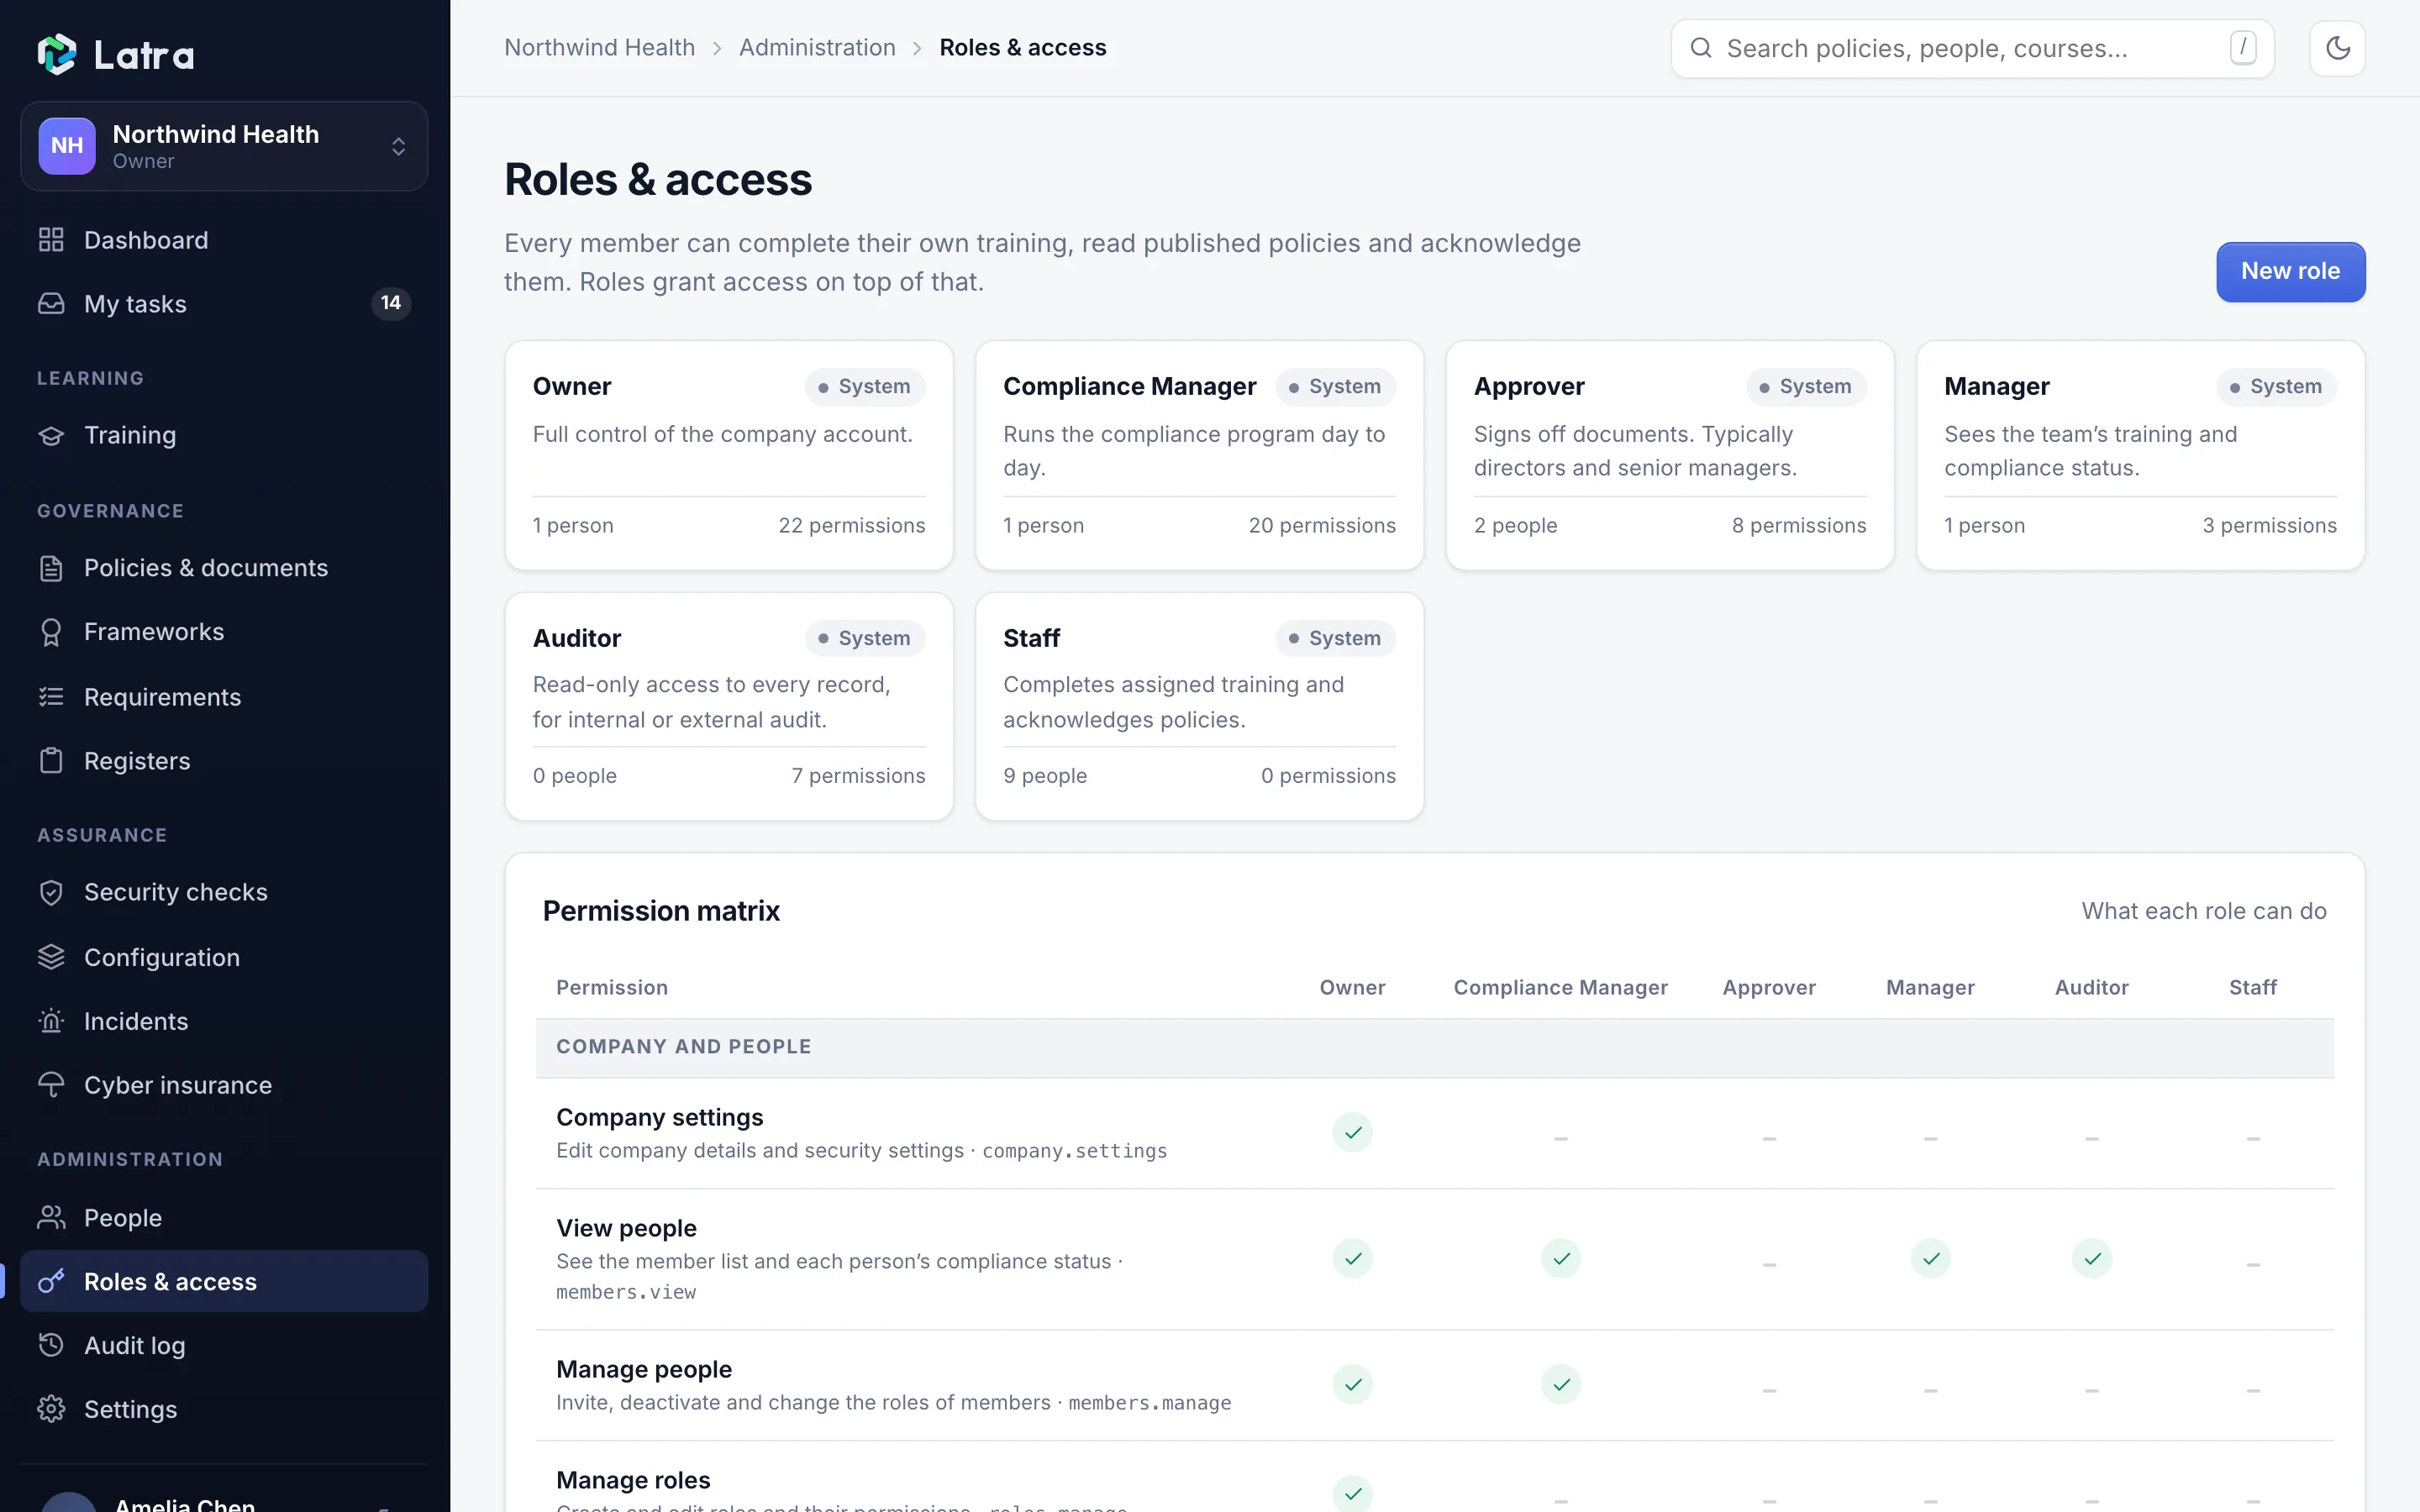Click the Requirements checklist icon
This screenshot has height=1512, width=2420.
point(51,697)
